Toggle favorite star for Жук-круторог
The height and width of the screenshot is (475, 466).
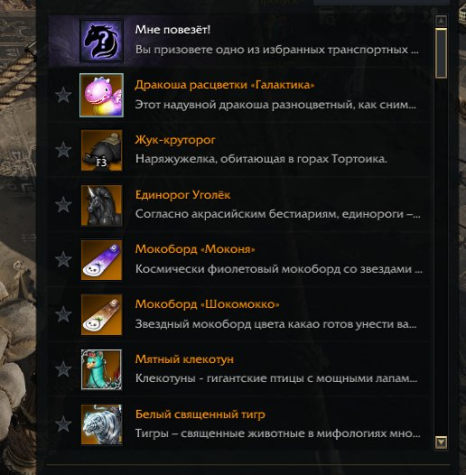point(63,150)
